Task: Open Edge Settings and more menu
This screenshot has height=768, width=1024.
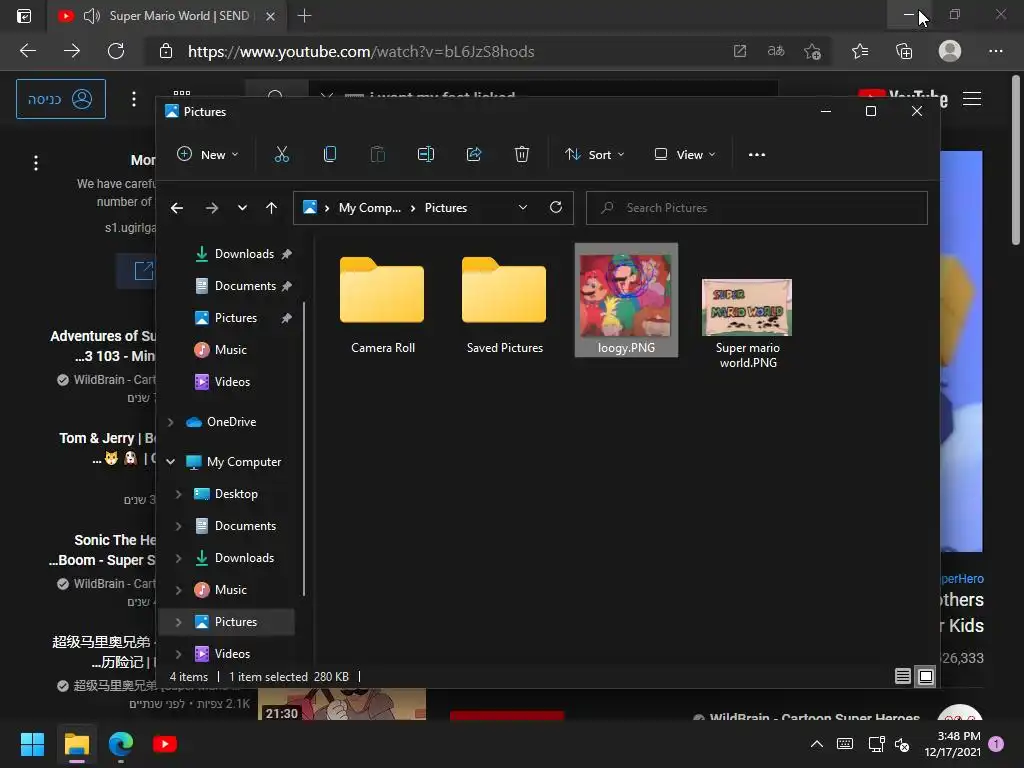Action: point(996,51)
